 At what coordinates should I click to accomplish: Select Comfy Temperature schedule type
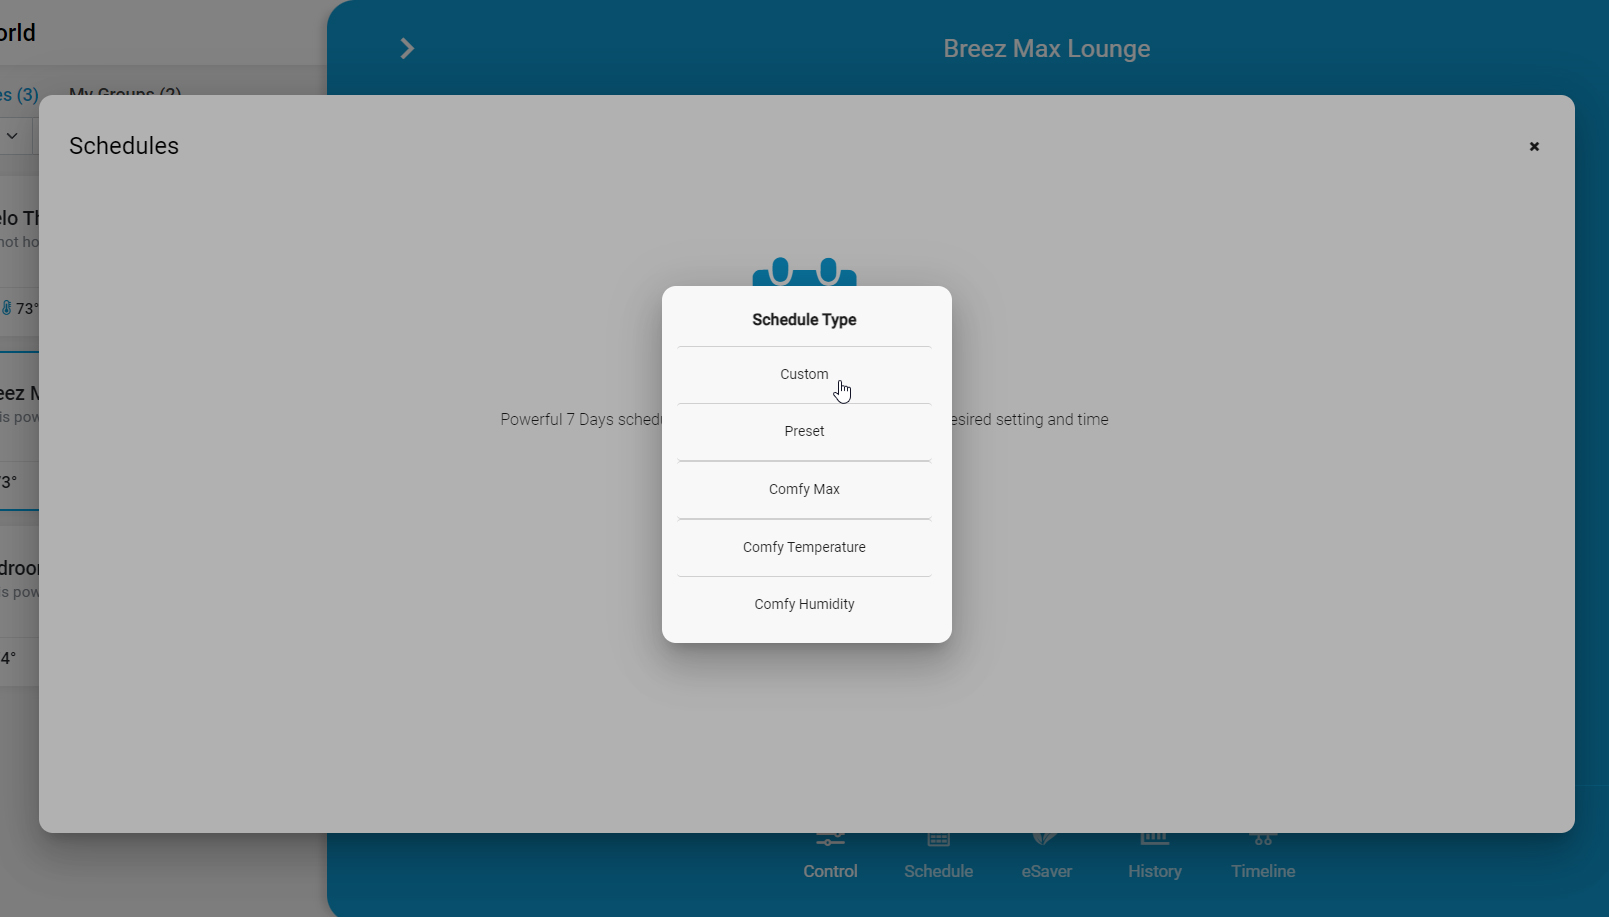click(804, 547)
